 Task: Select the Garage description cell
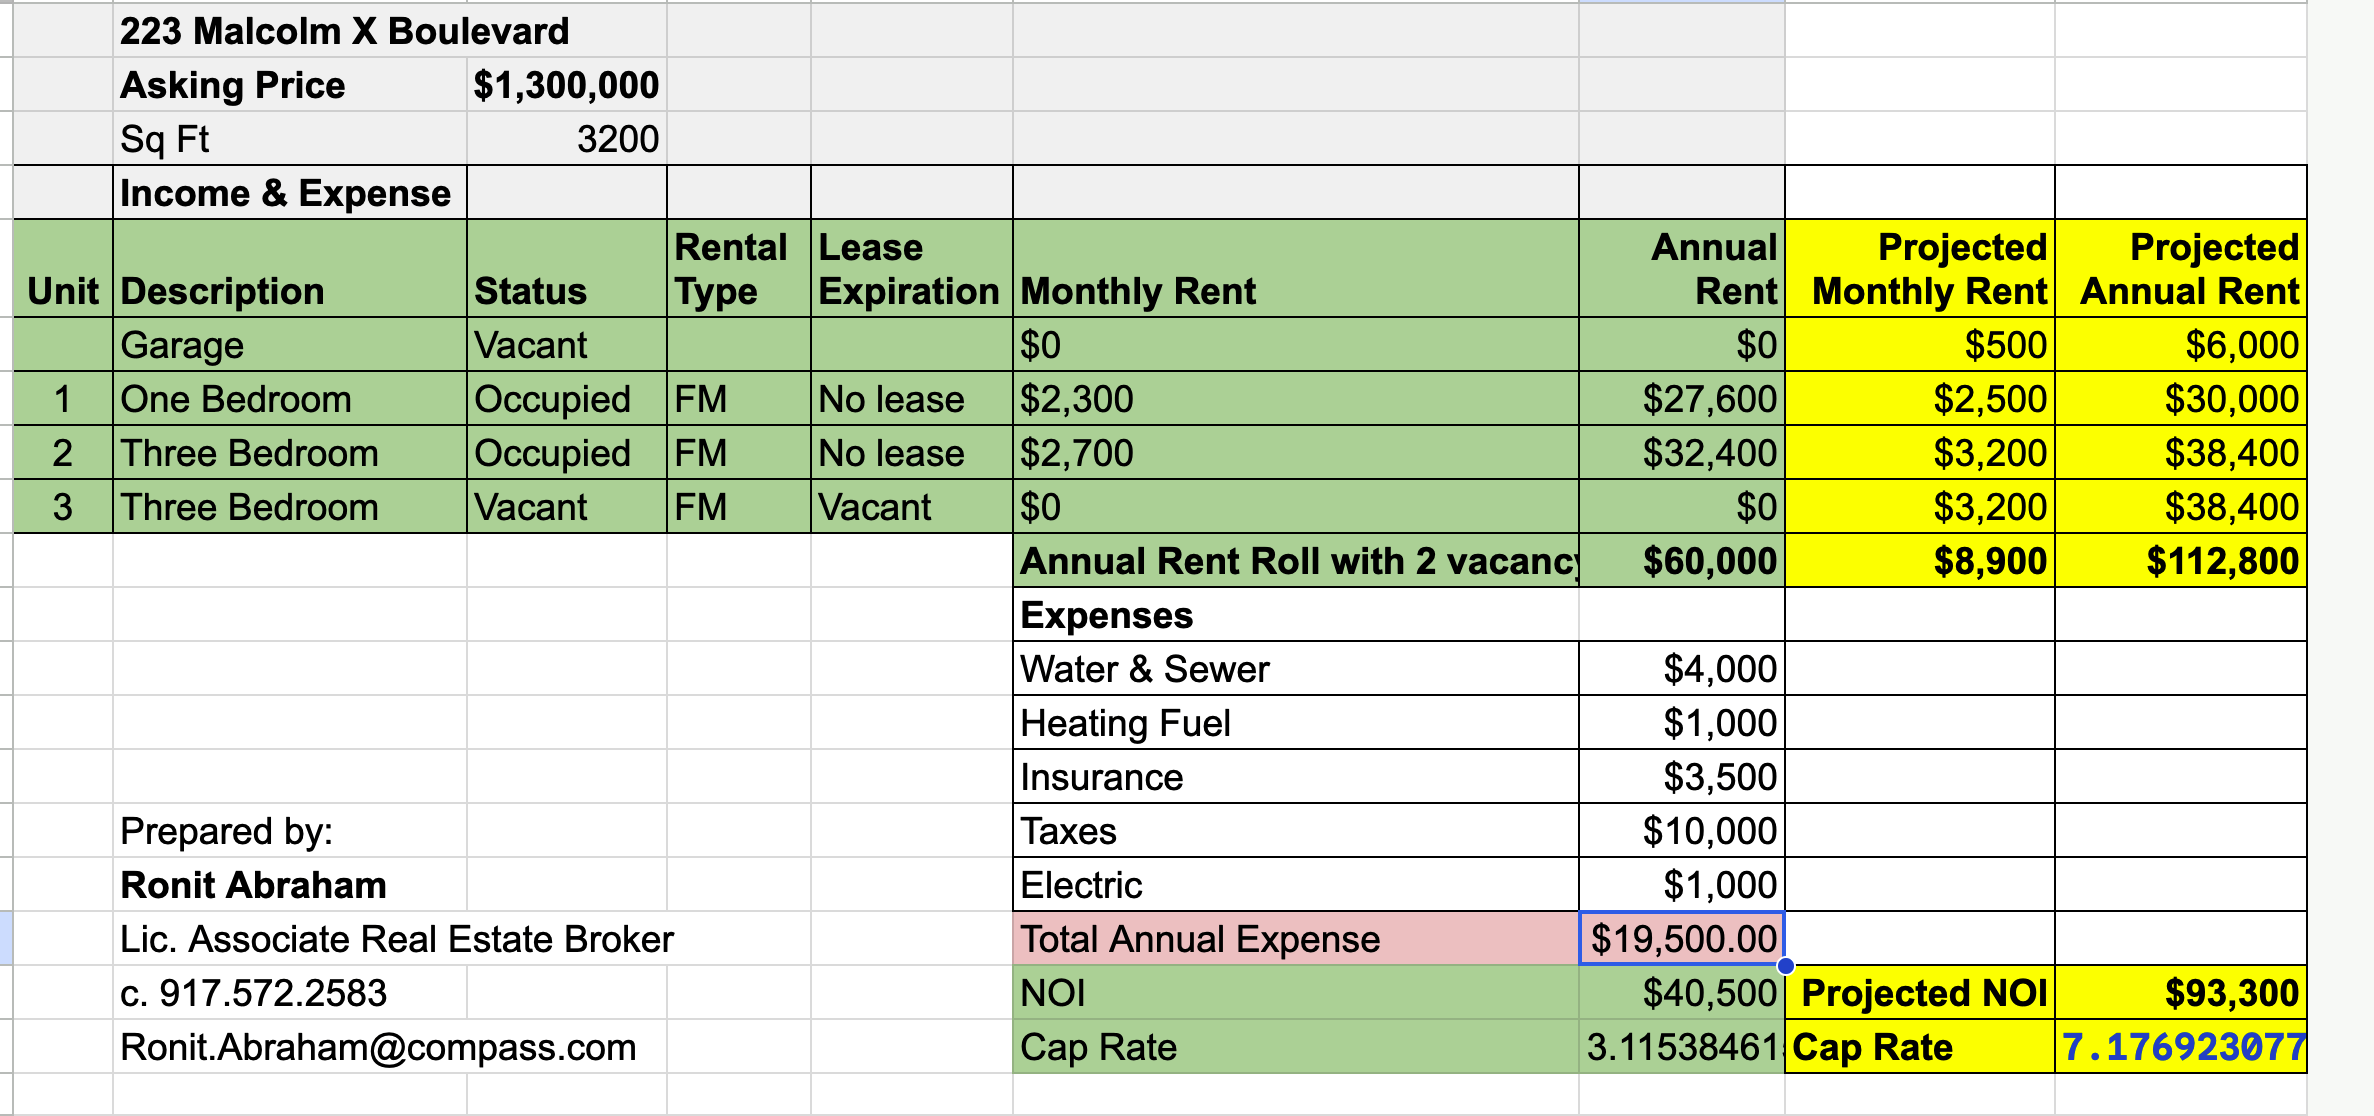[x=289, y=345]
